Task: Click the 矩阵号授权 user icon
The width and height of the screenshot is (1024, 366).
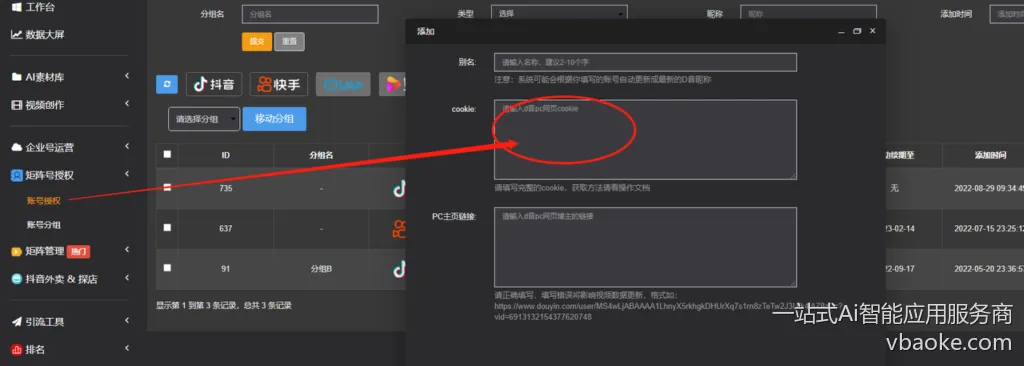Action: point(17,175)
